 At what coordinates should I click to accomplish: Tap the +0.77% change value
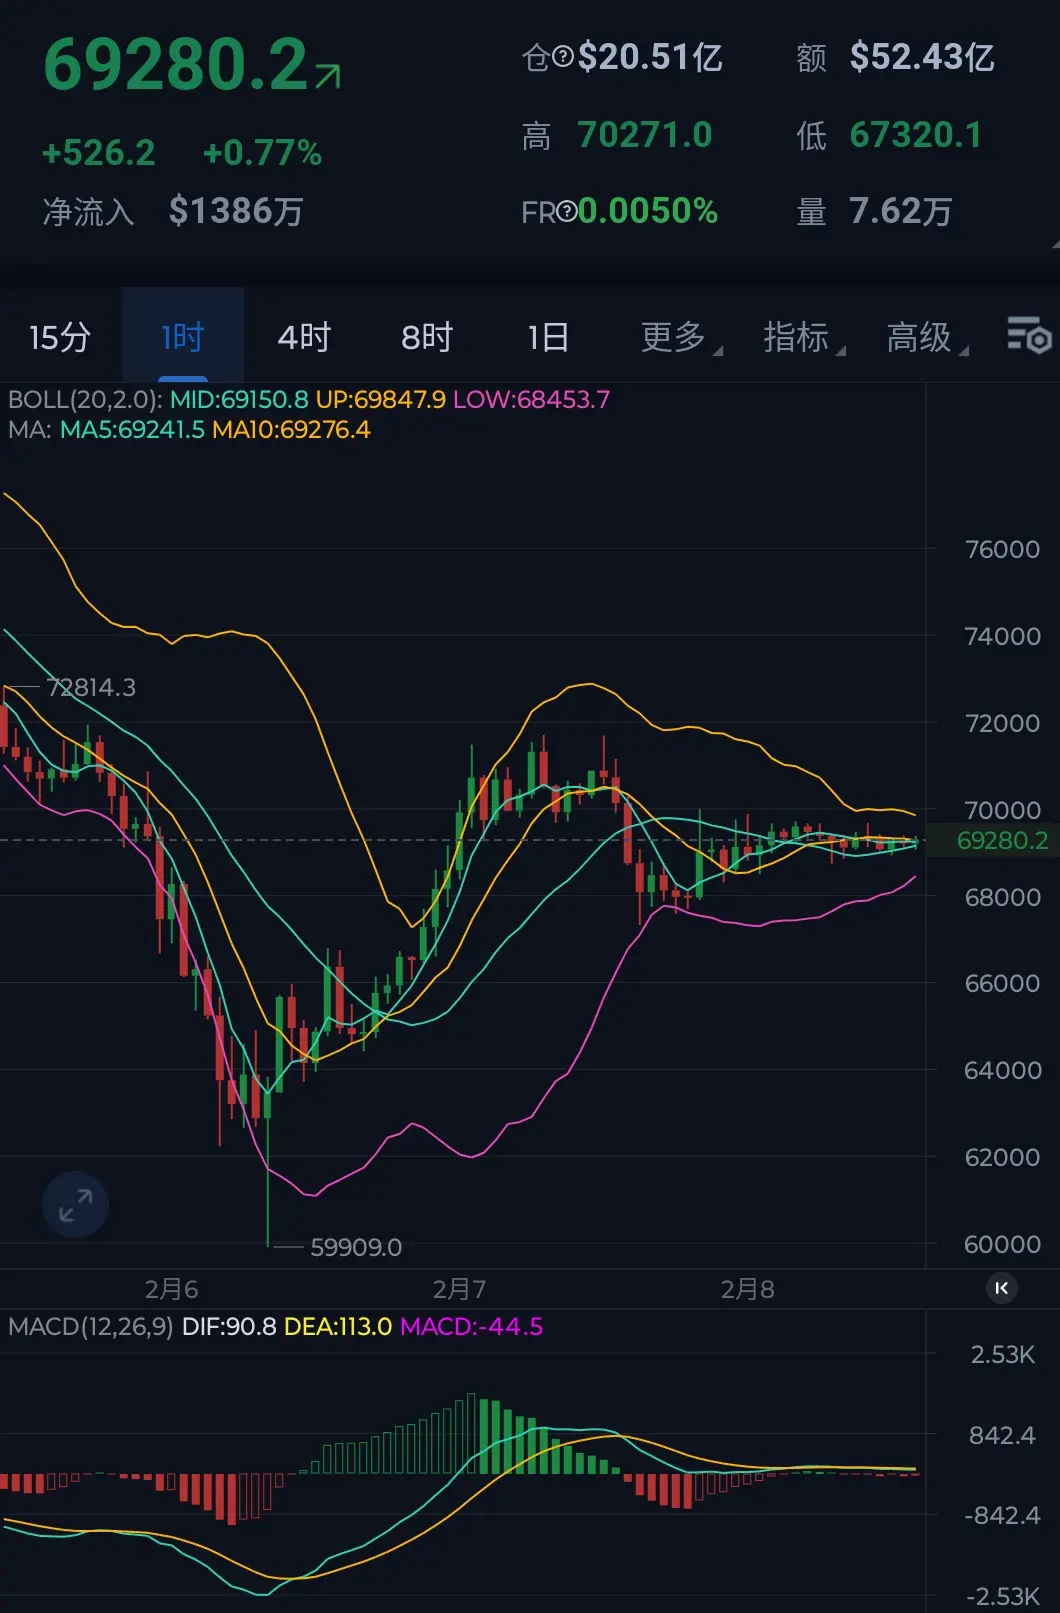[262, 153]
